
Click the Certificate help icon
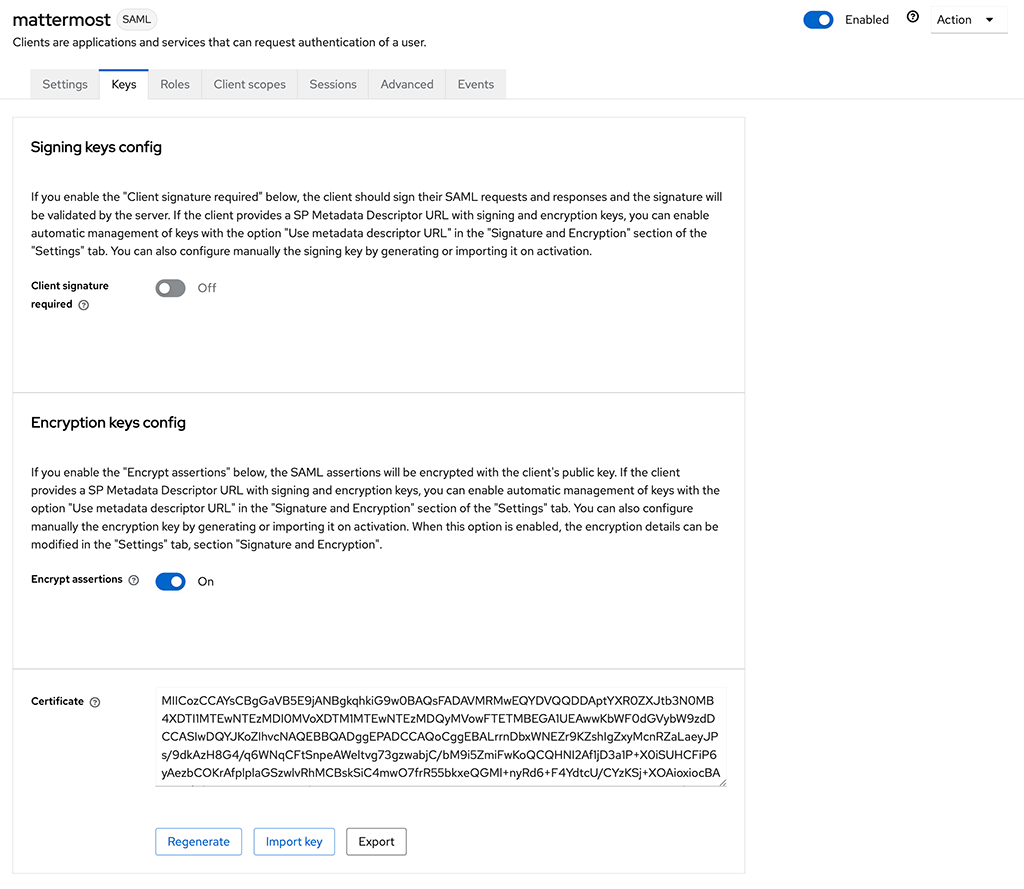pos(95,701)
